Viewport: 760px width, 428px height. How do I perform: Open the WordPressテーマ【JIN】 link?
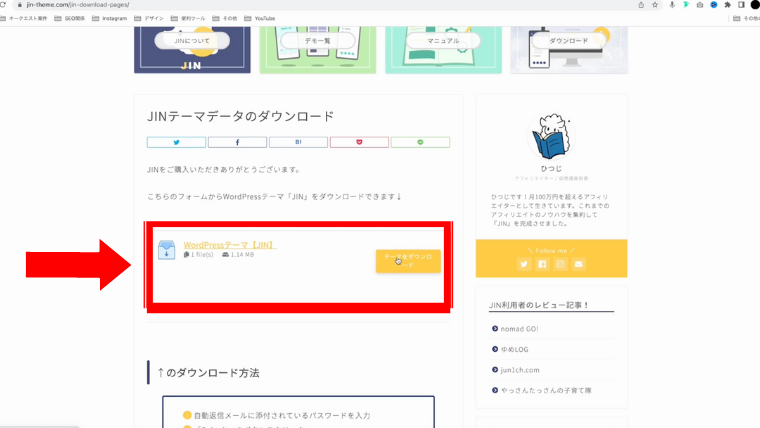click(230, 245)
